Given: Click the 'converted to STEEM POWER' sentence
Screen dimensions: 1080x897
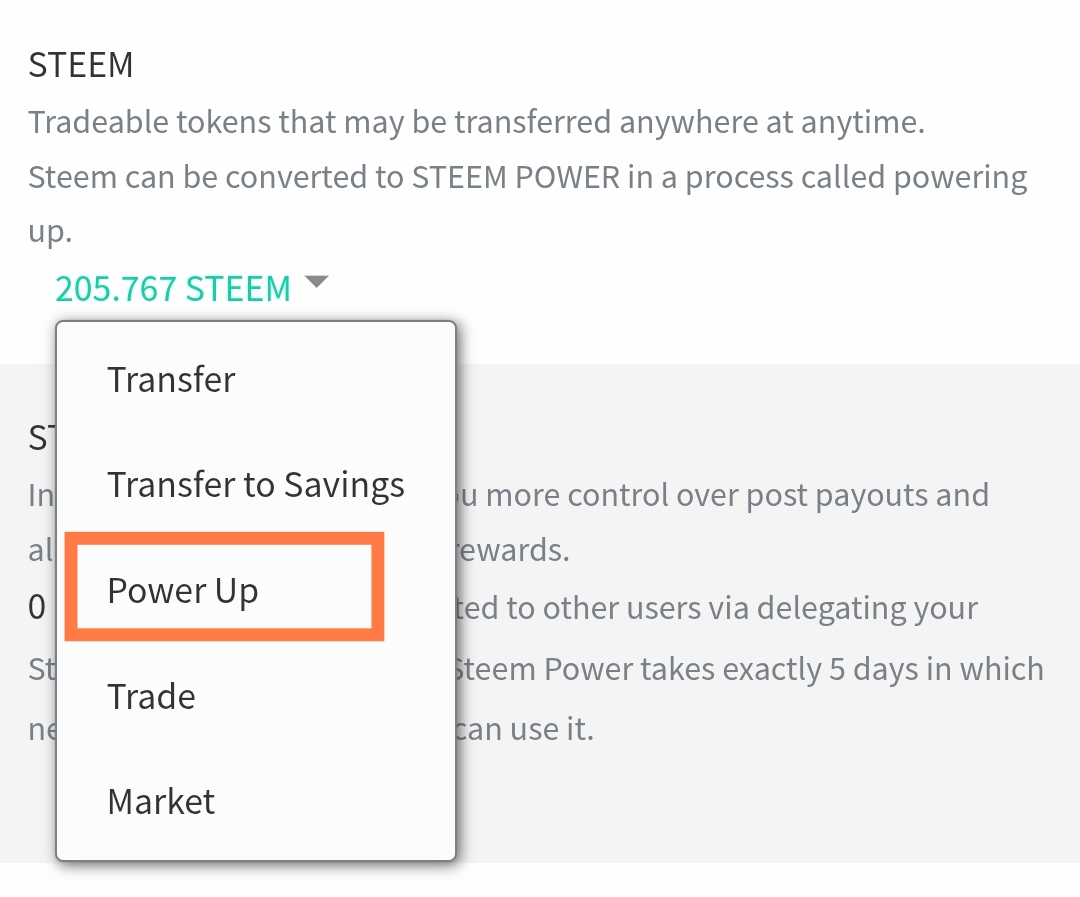Looking at the screenshot, I should coord(528,178).
